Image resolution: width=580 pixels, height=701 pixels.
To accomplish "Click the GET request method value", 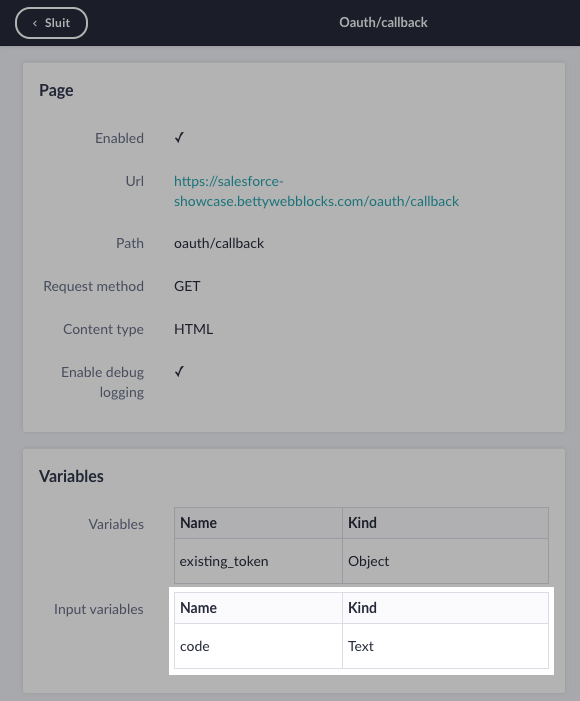I will 187,286.
